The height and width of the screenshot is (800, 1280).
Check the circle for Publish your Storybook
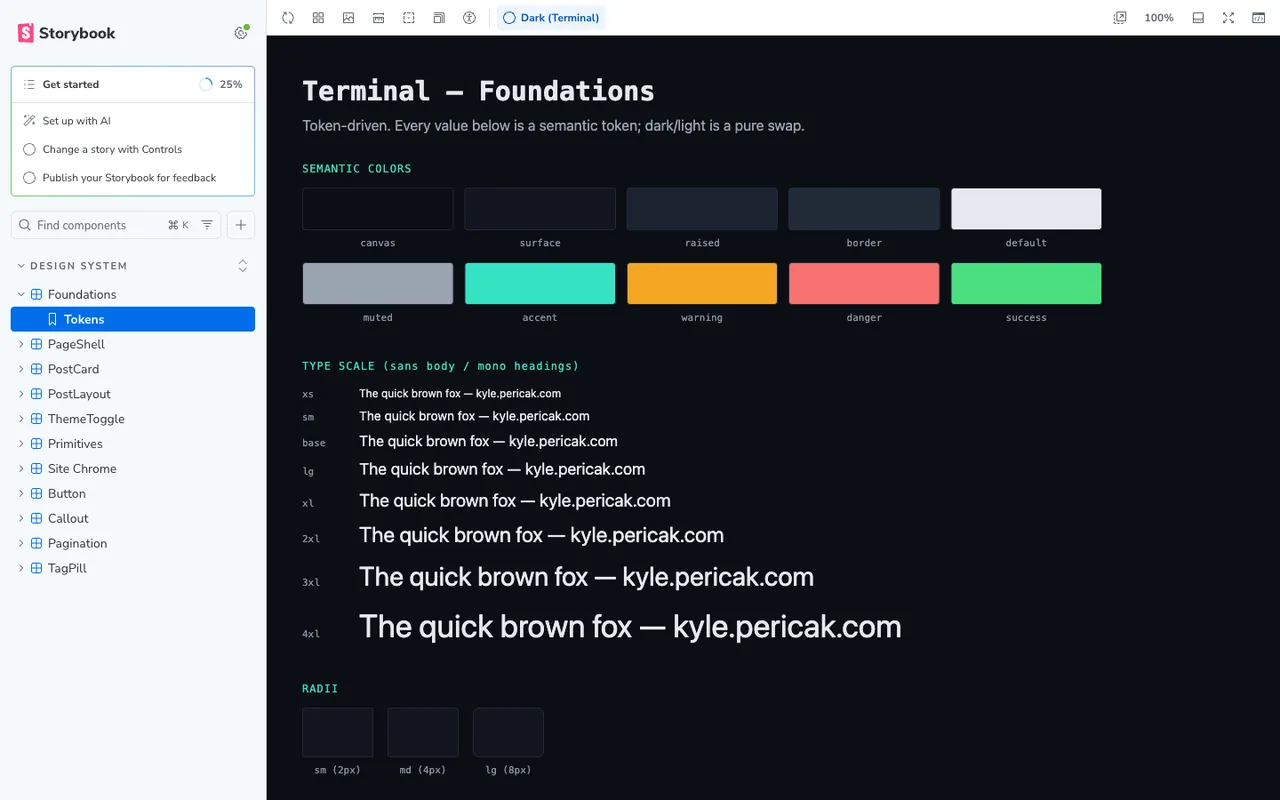pos(29,178)
